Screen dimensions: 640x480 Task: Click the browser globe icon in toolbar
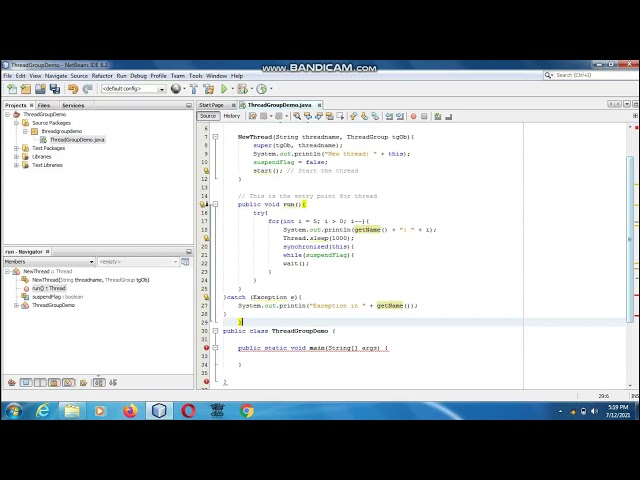click(x=176, y=89)
